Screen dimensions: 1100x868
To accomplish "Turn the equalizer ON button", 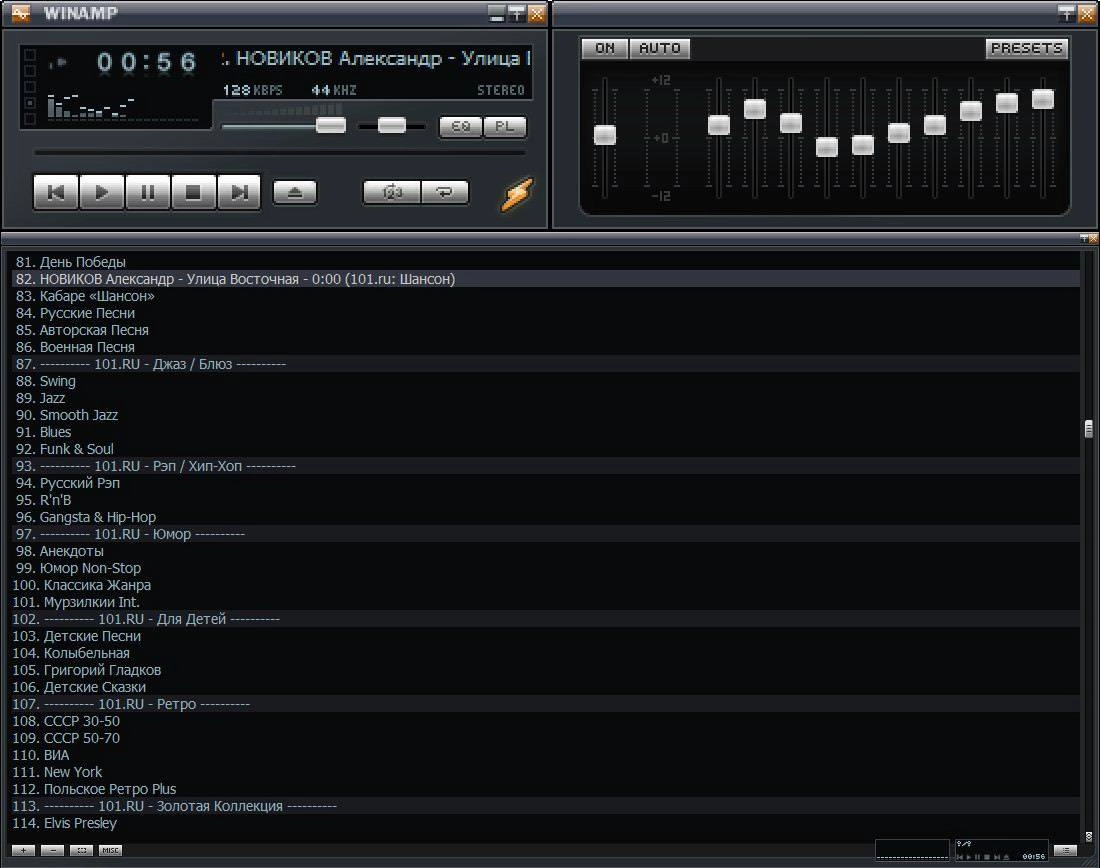I will [x=605, y=48].
